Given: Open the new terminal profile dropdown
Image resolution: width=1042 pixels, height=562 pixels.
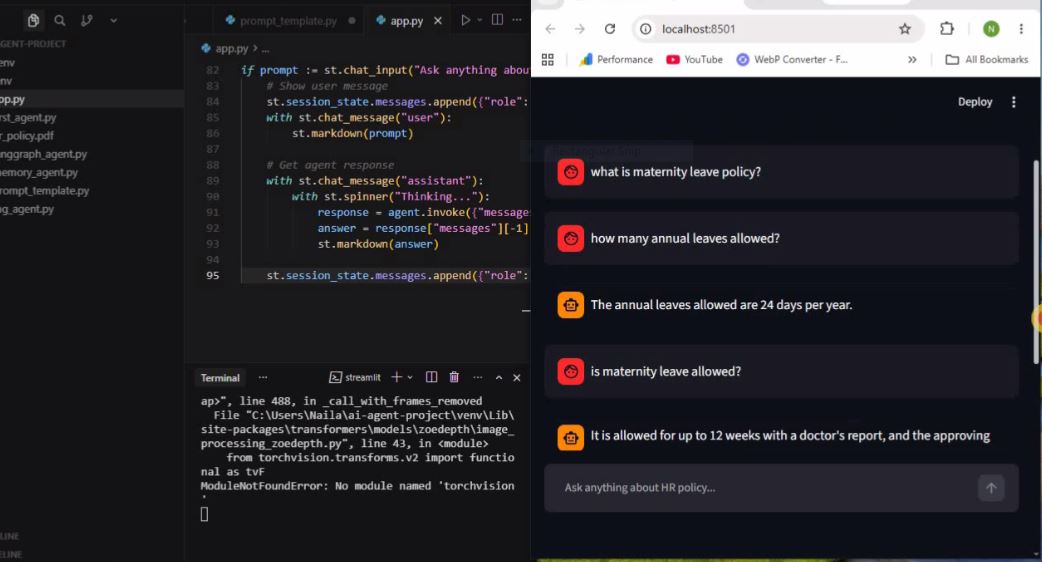Looking at the screenshot, I should coord(410,377).
